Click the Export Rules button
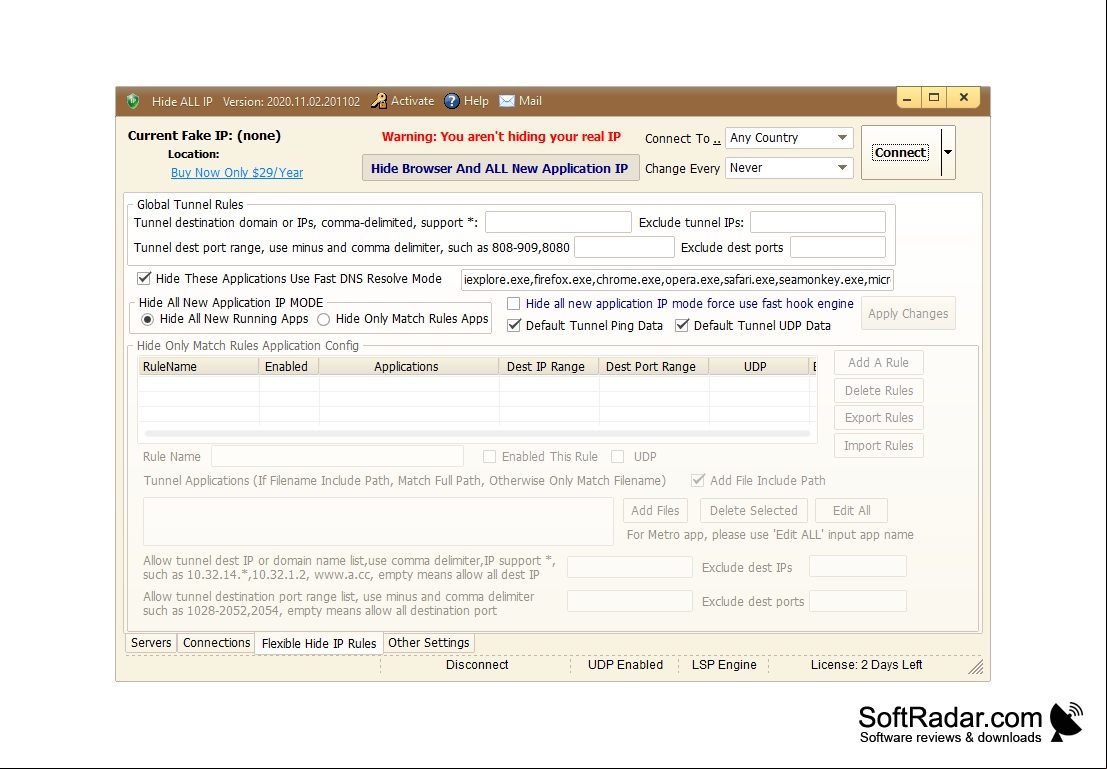Image resolution: width=1107 pixels, height=769 pixels. coord(878,417)
